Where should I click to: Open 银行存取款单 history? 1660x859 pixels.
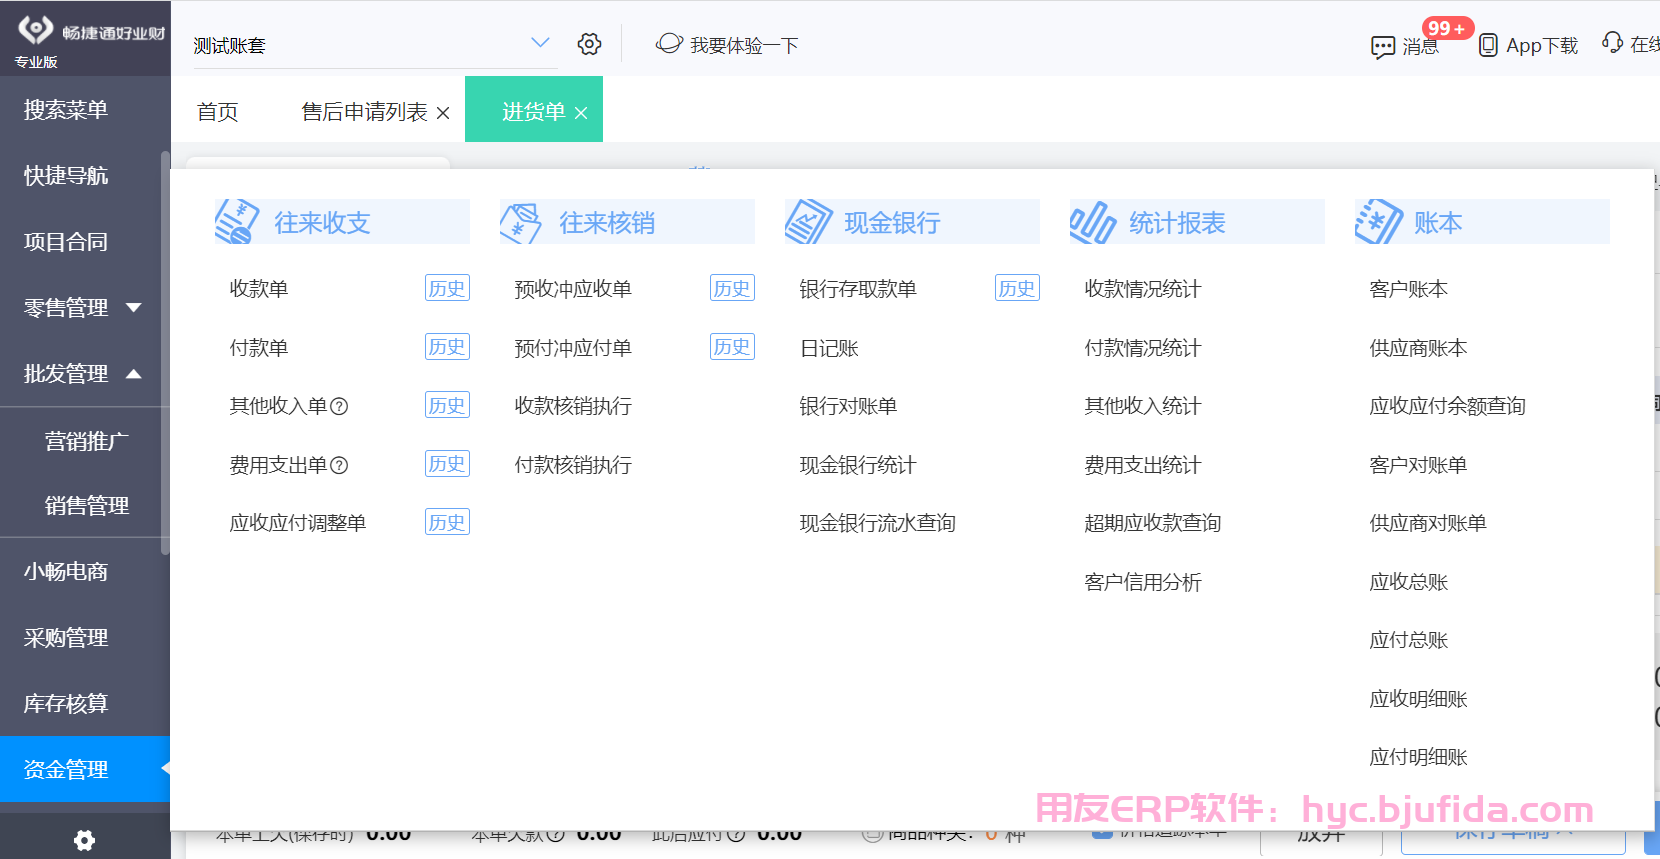tap(1017, 288)
